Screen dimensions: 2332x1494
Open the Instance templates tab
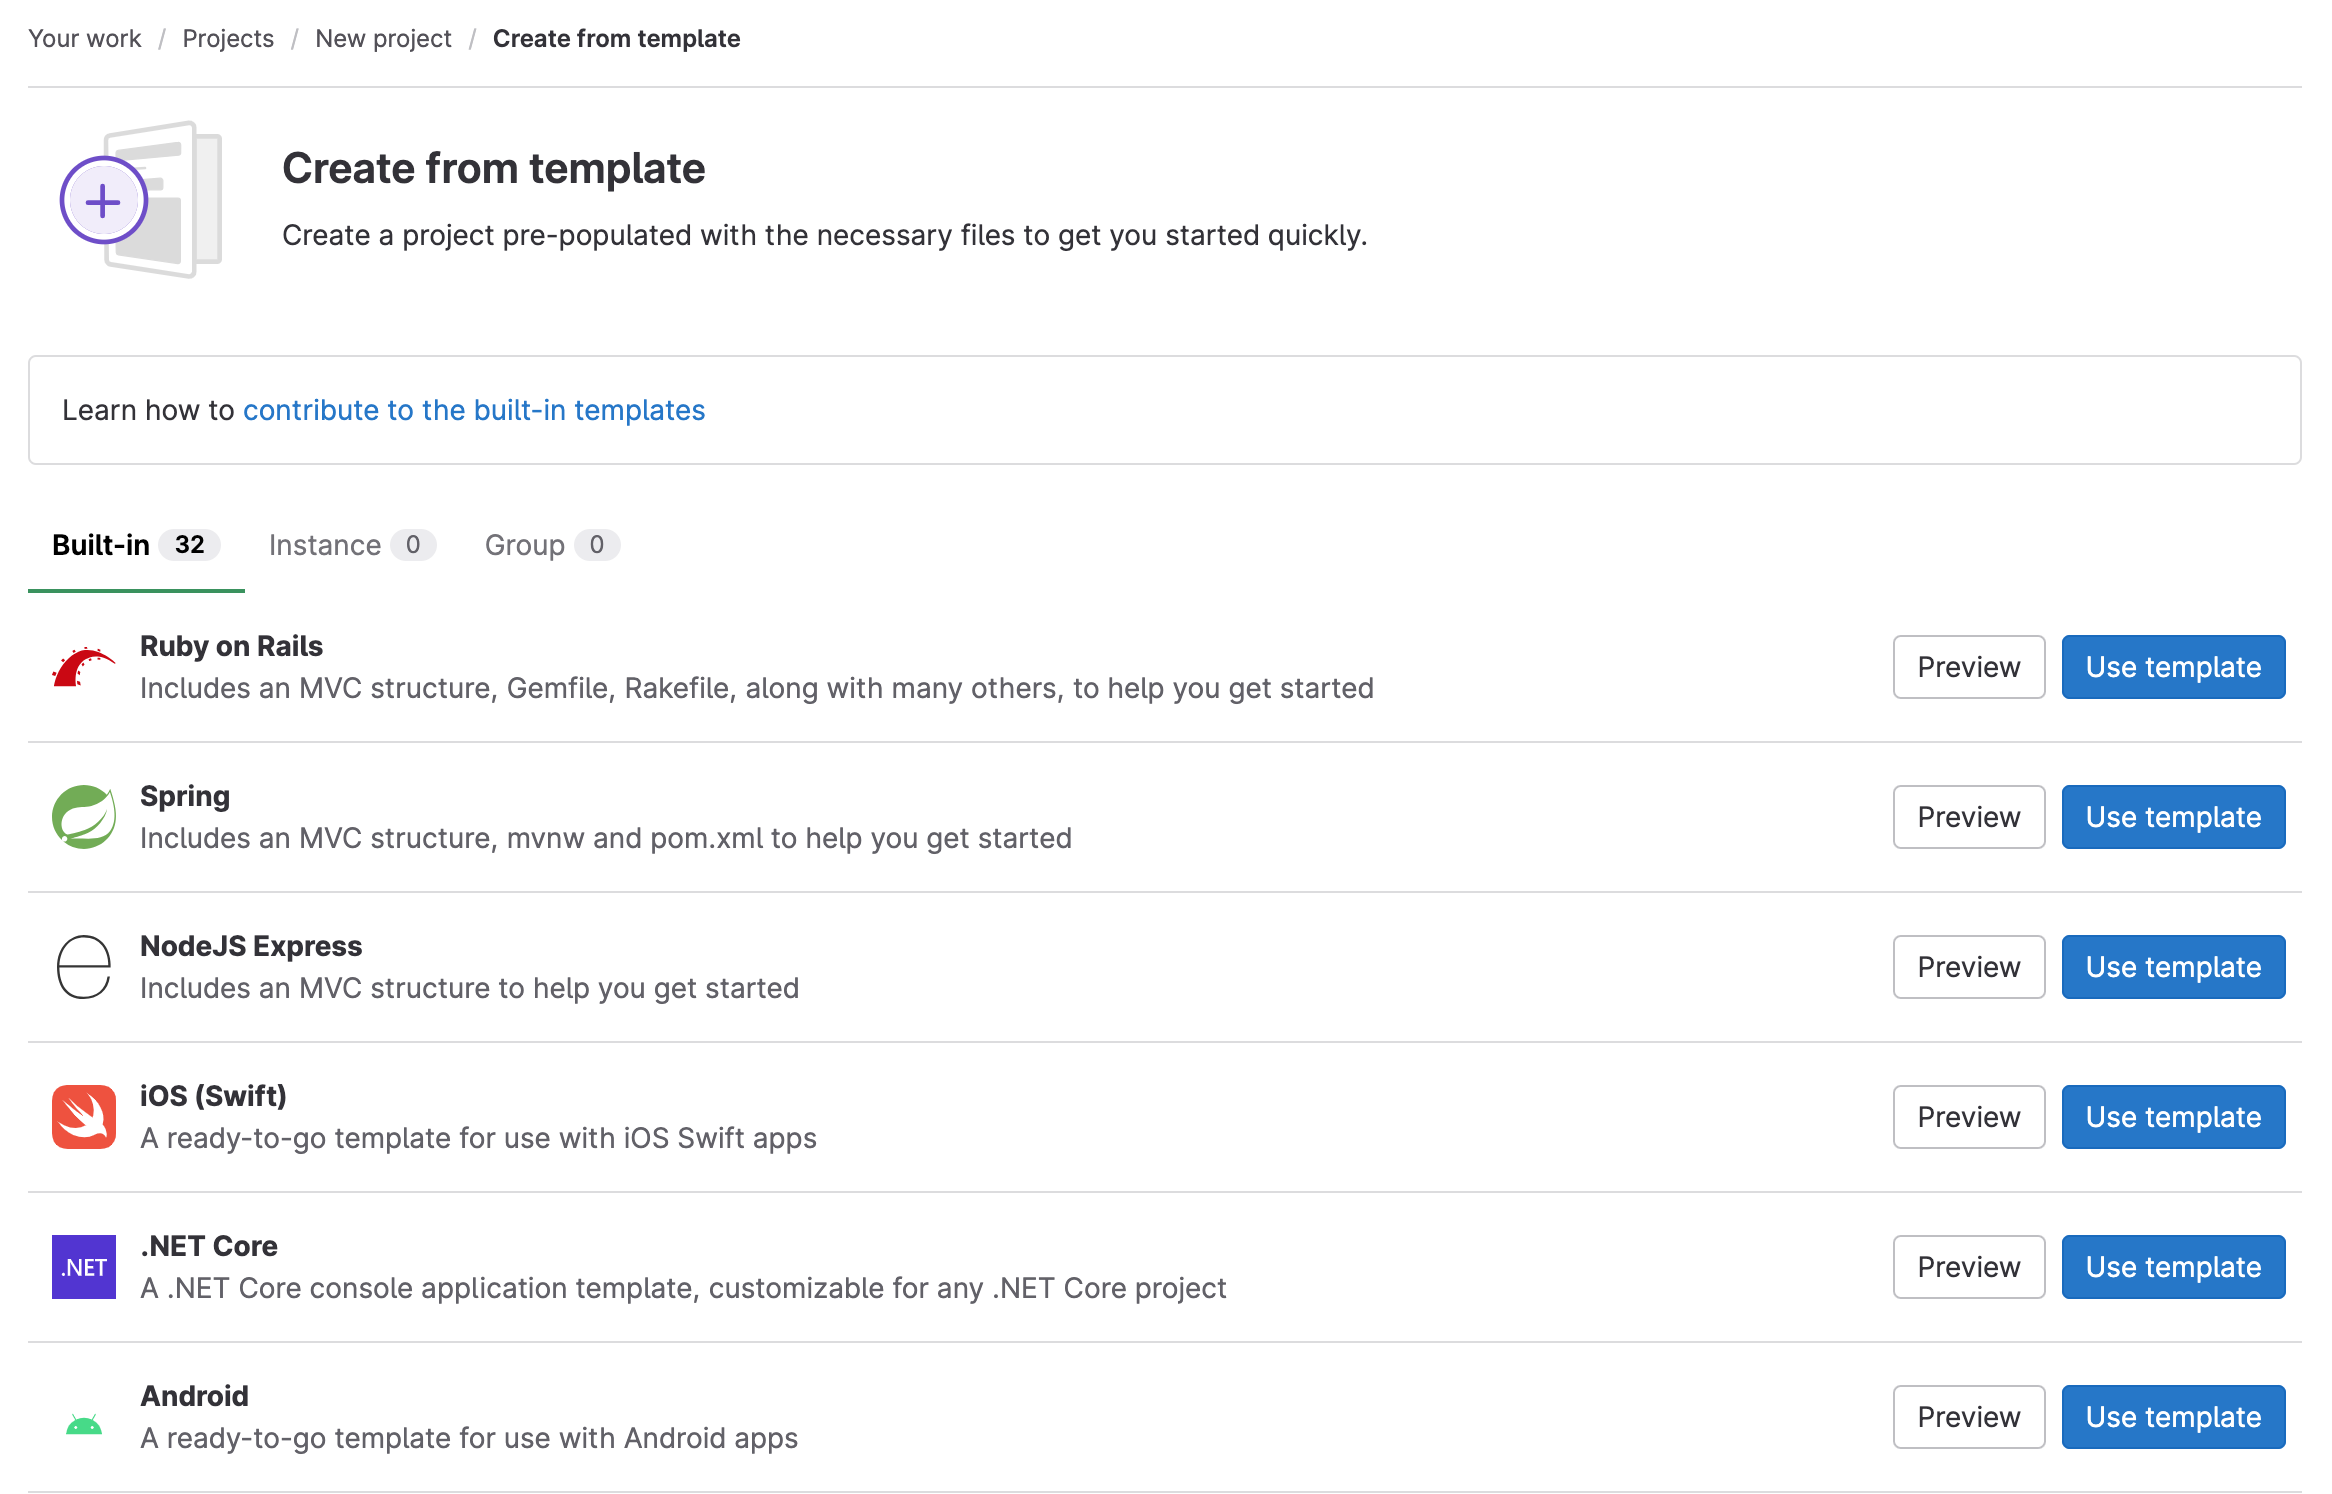point(351,545)
